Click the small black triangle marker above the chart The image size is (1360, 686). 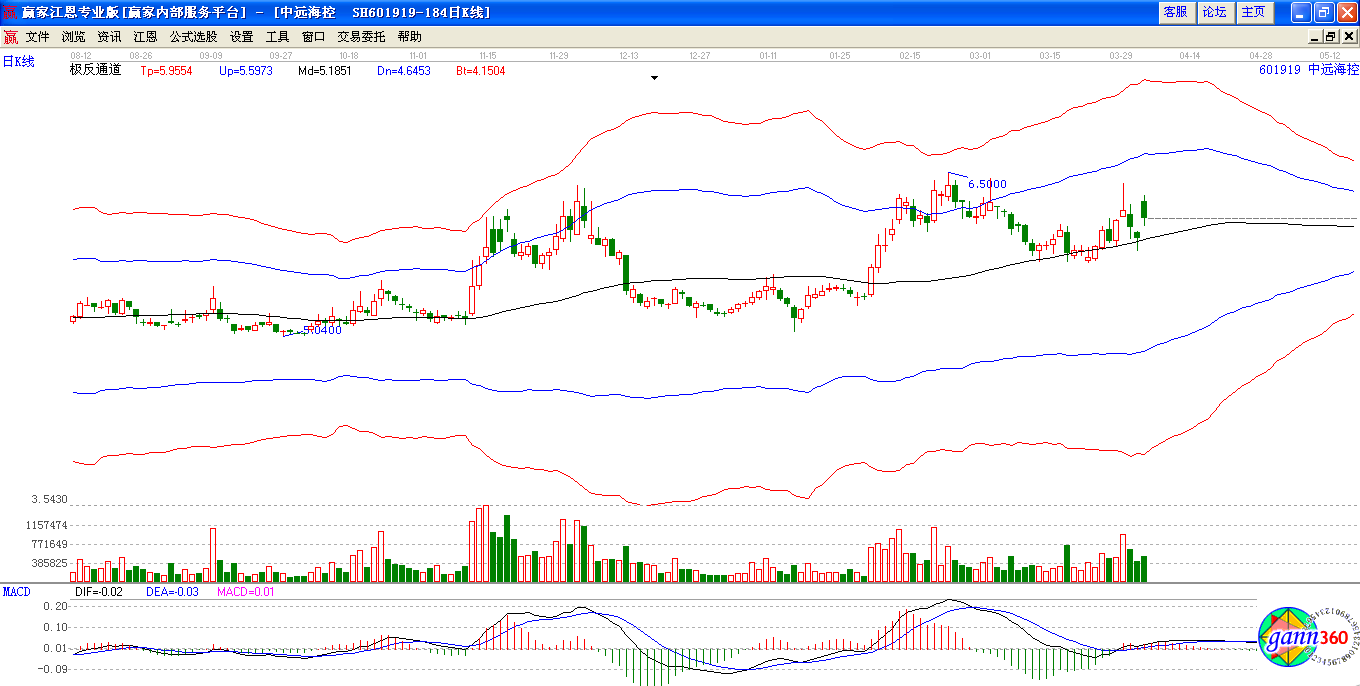tap(654, 77)
